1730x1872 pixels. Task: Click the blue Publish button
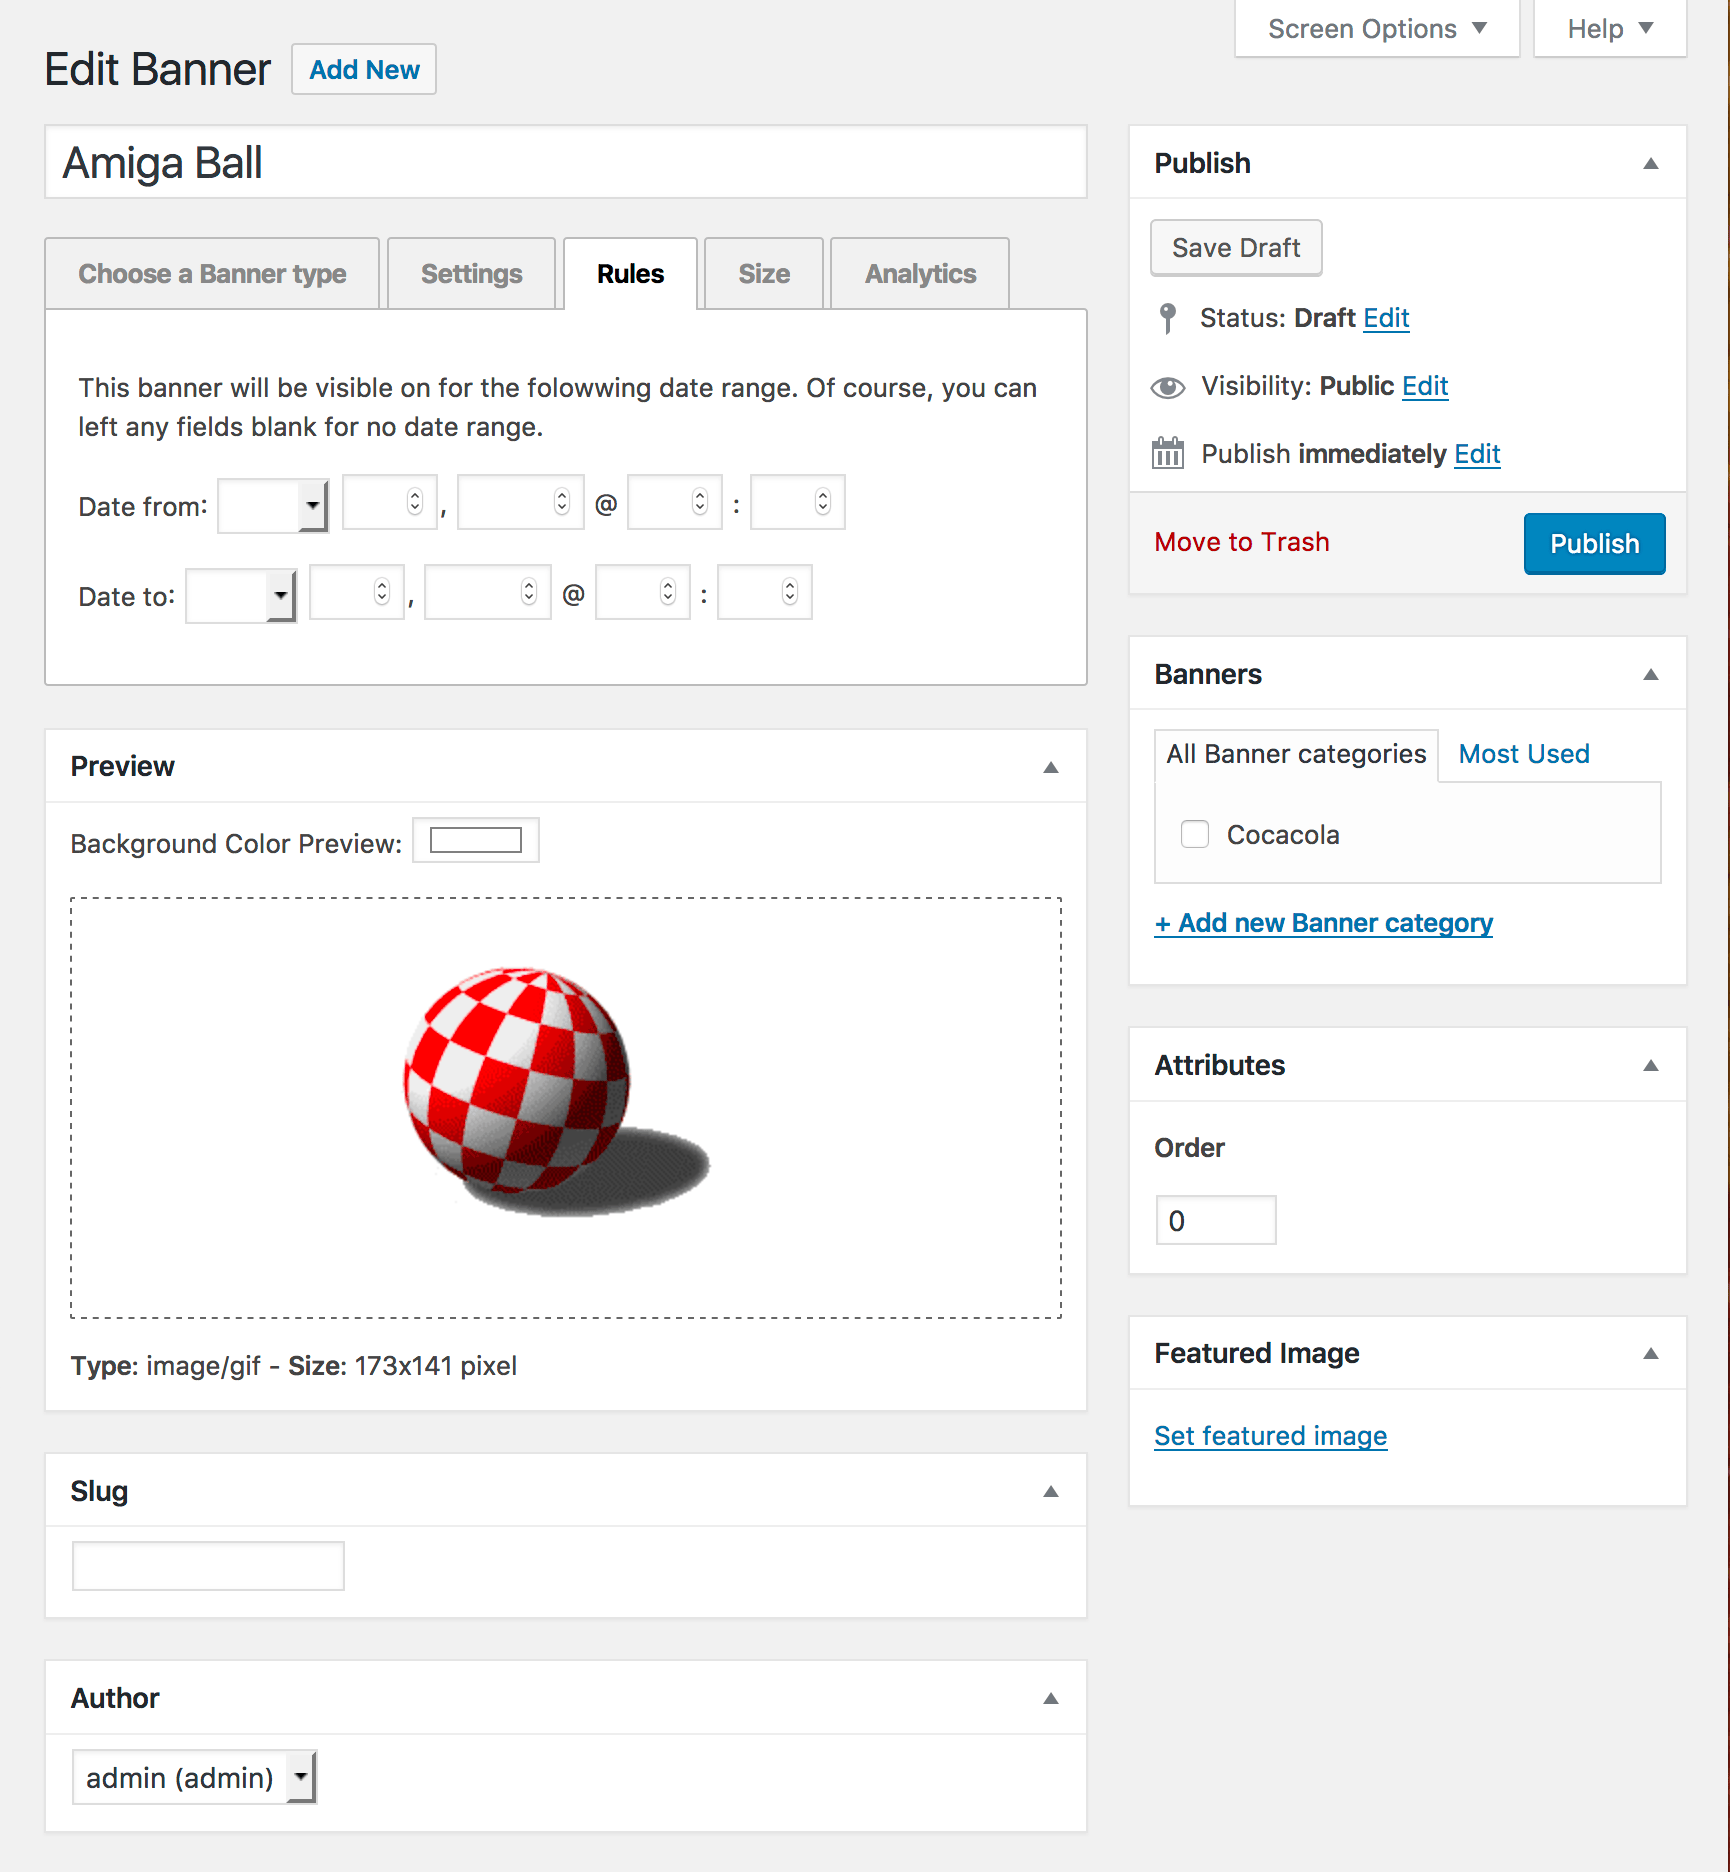point(1594,544)
